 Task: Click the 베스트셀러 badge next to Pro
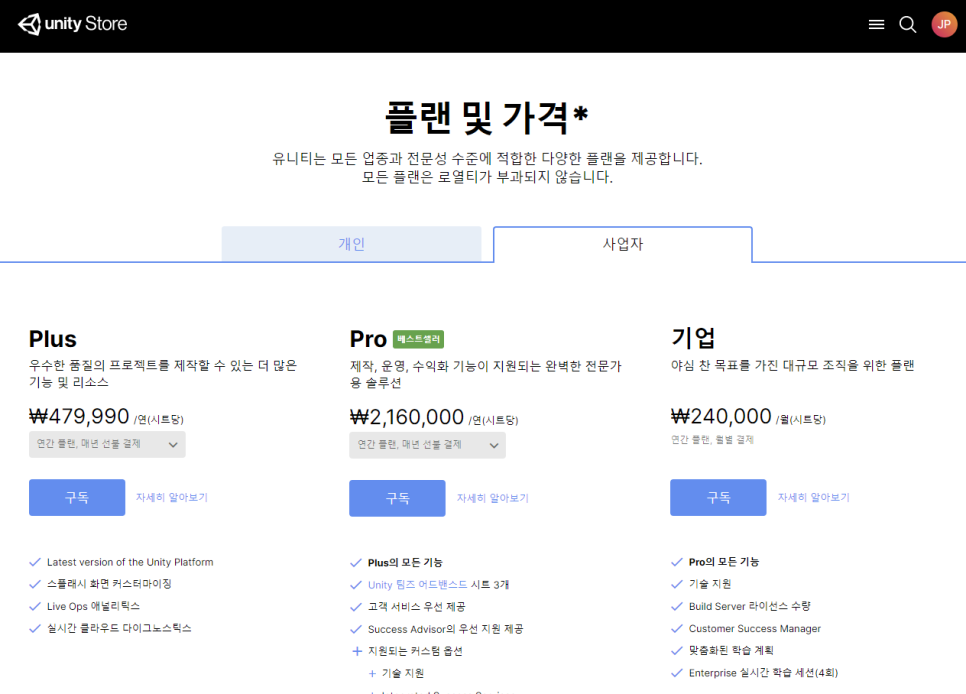(418, 339)
